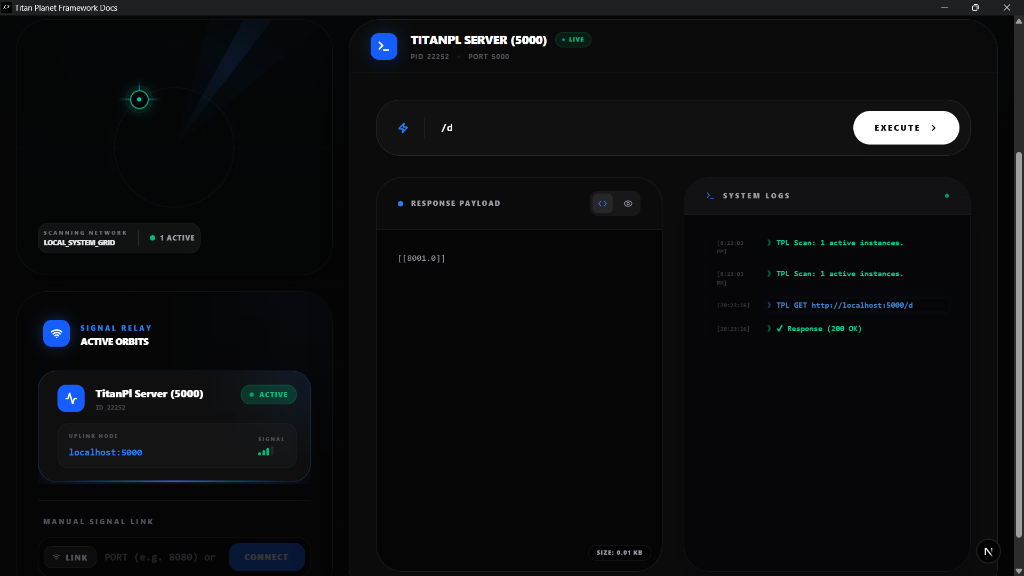Toggle the eye preview in Response Payload panel
Screen dimensions: 1024x576
(x=628, y=203)
